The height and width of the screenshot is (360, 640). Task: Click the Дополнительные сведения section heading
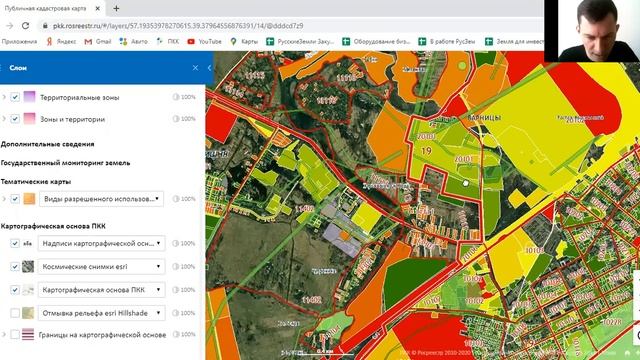coord(47,144)
